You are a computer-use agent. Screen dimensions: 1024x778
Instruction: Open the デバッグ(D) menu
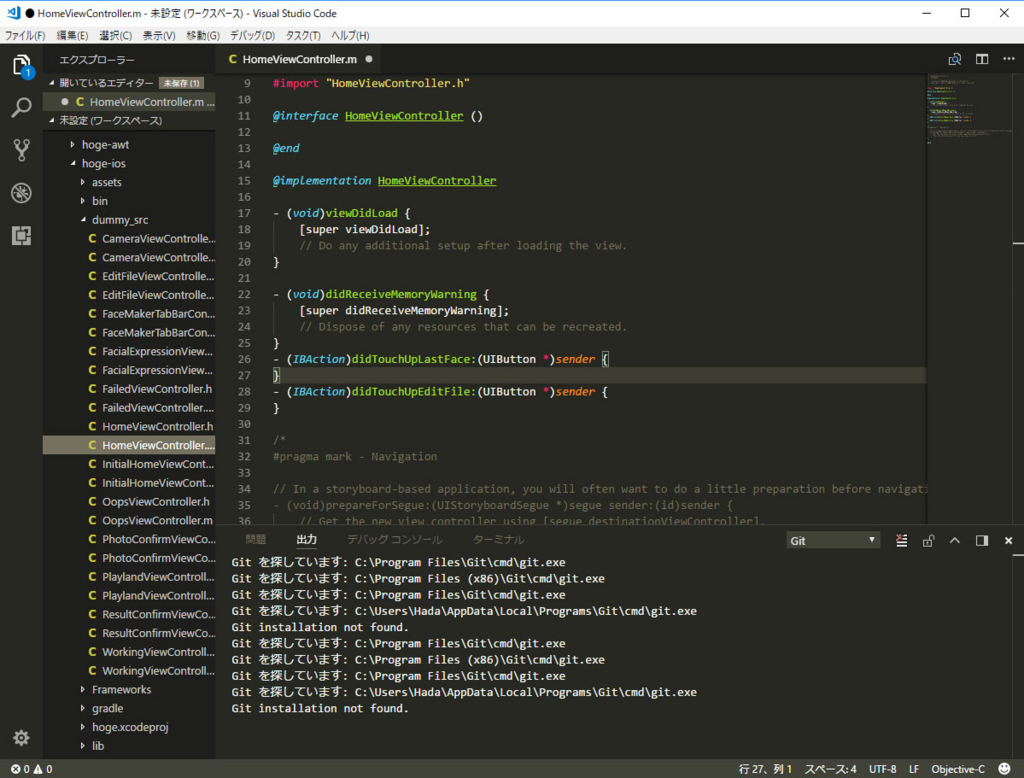(252, 35)
